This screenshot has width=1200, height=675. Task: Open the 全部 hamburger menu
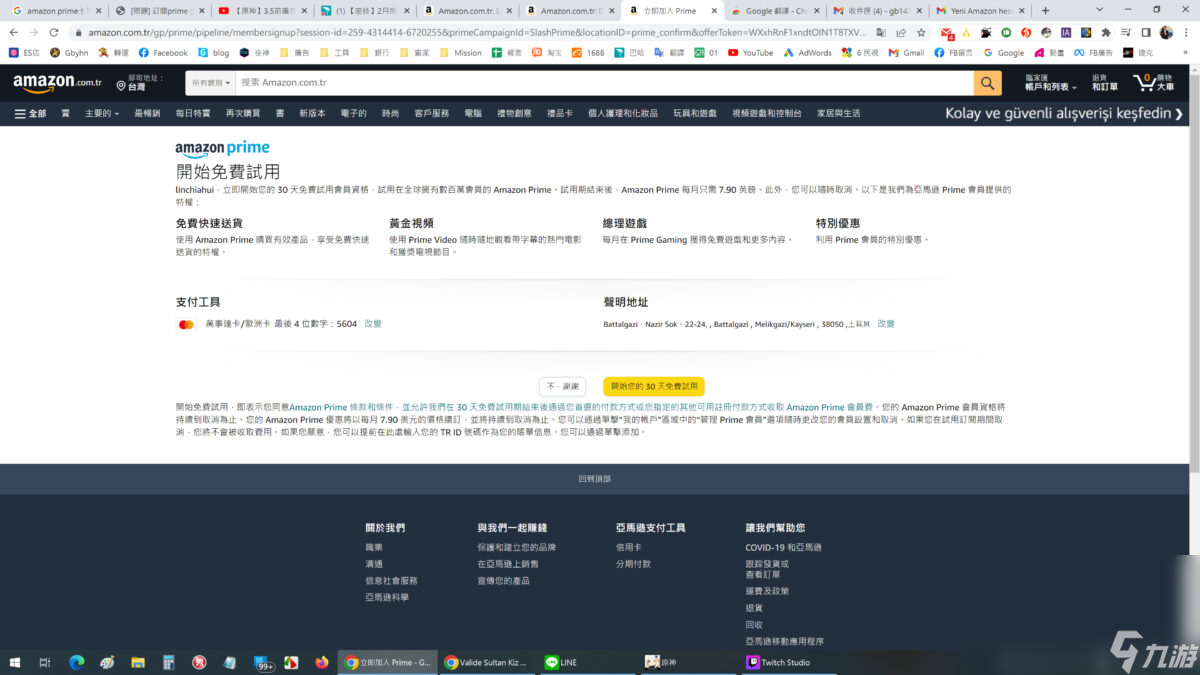(x=31, y=113)
